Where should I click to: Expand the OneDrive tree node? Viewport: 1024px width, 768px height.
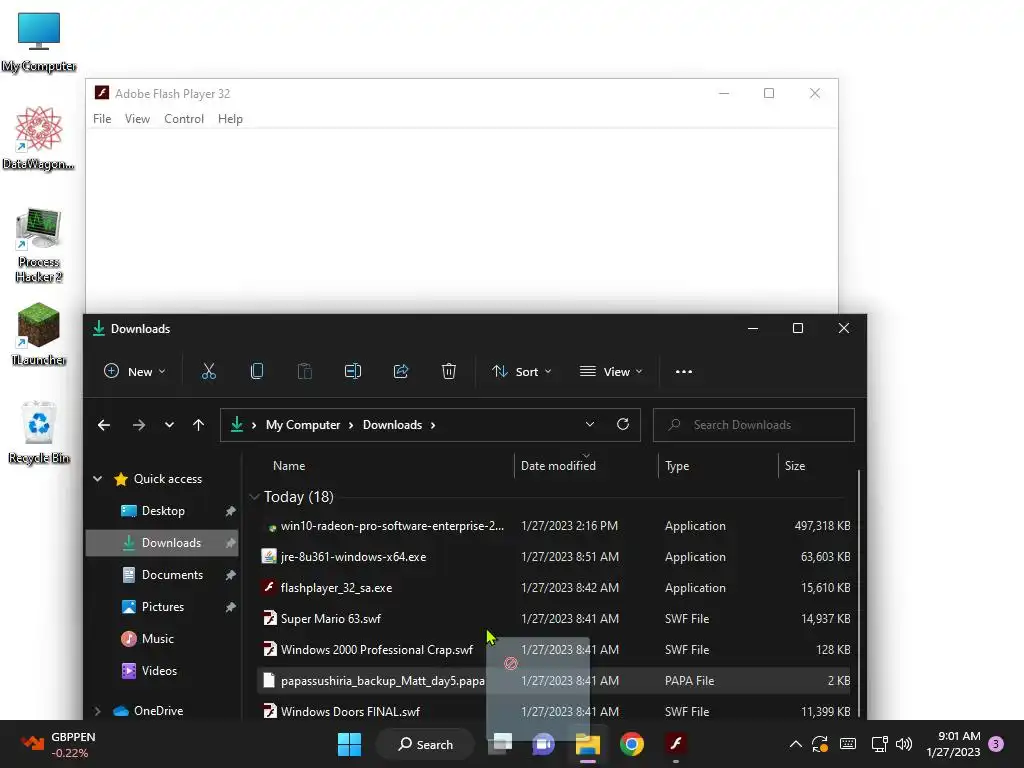(x=97, y=711)
